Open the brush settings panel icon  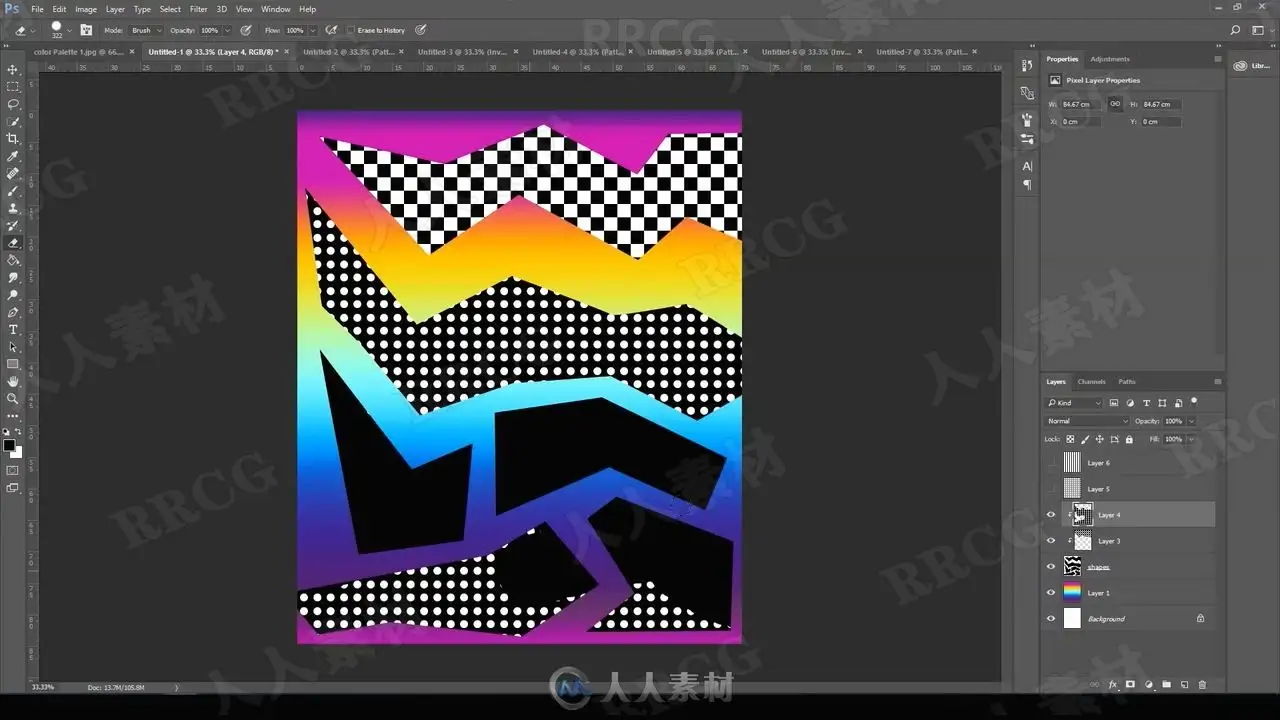coord(86,30)
